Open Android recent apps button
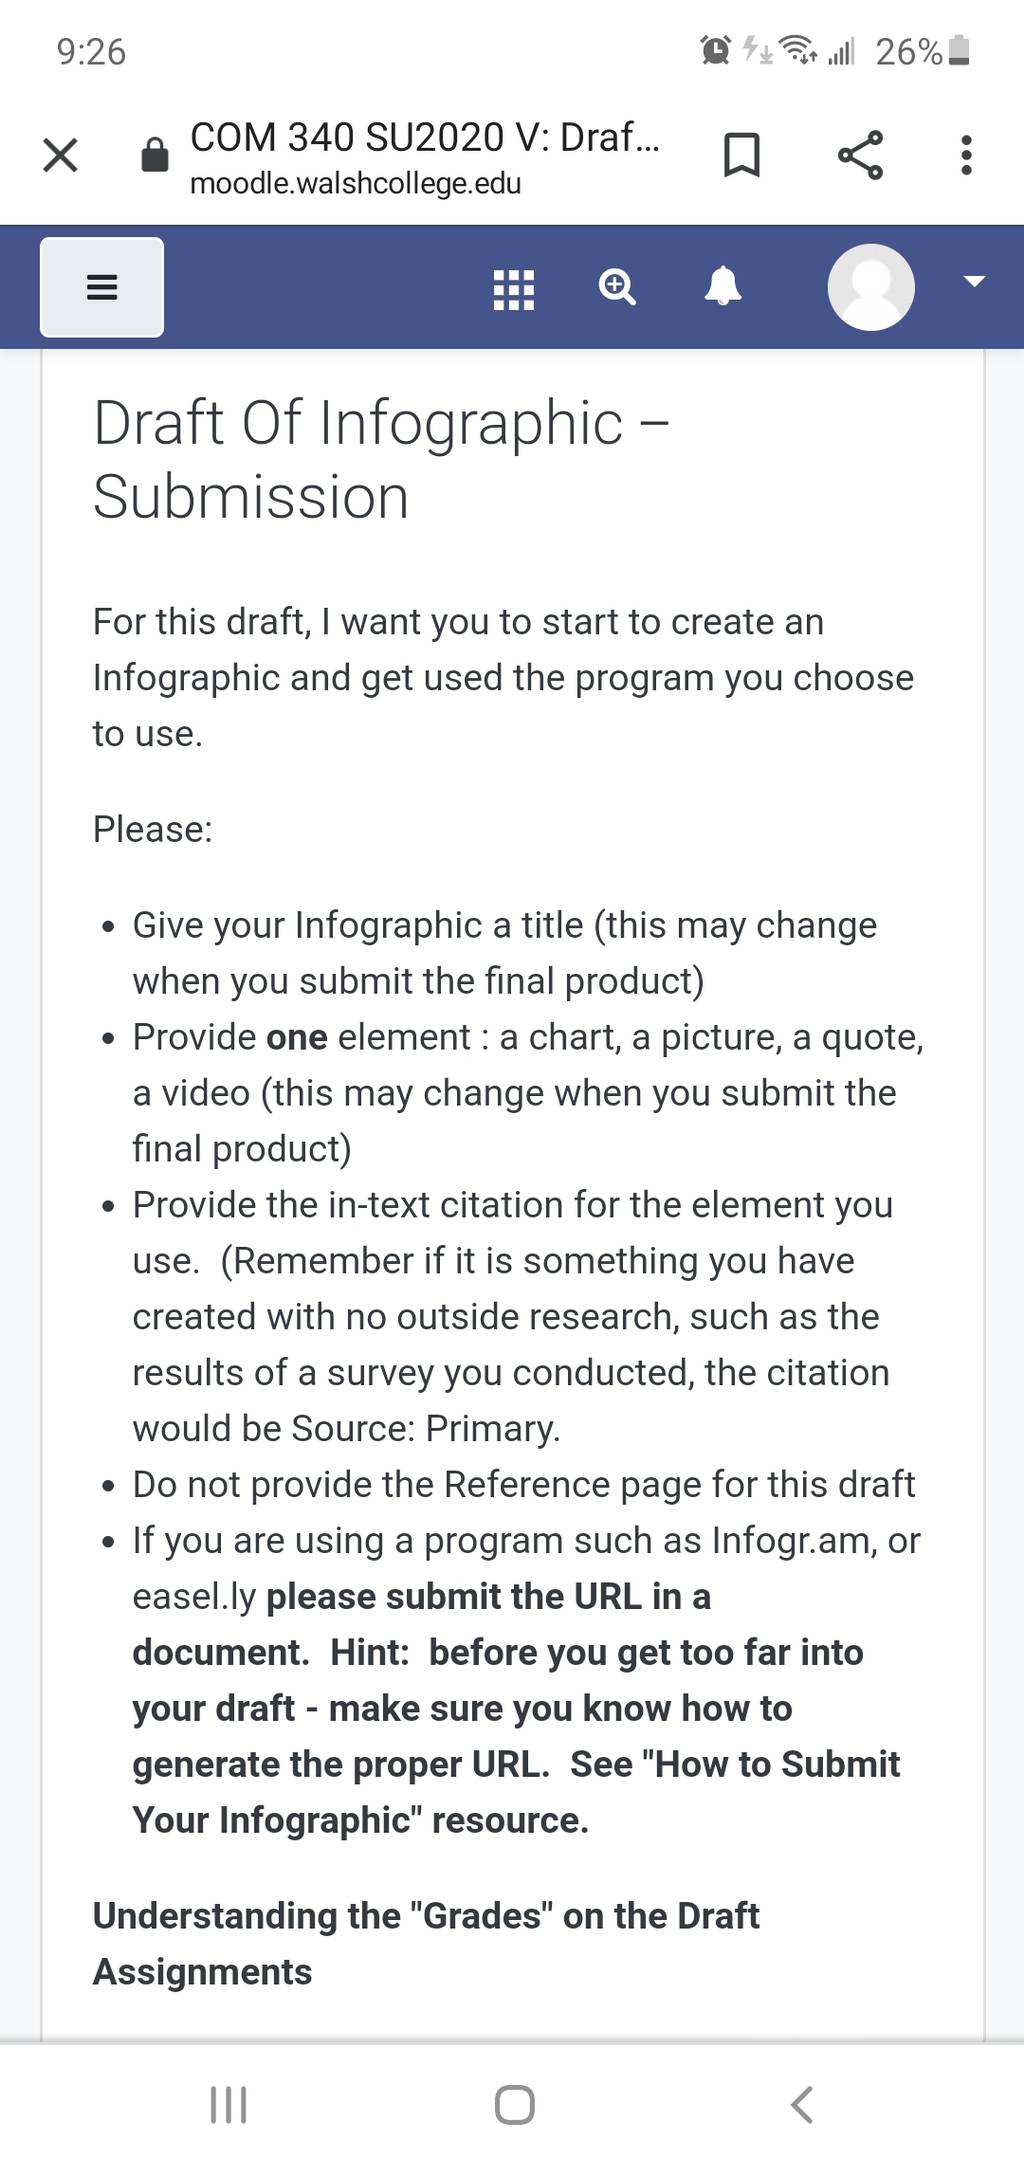This screenshot has width=1024, height=2162. click(229, 2104)
